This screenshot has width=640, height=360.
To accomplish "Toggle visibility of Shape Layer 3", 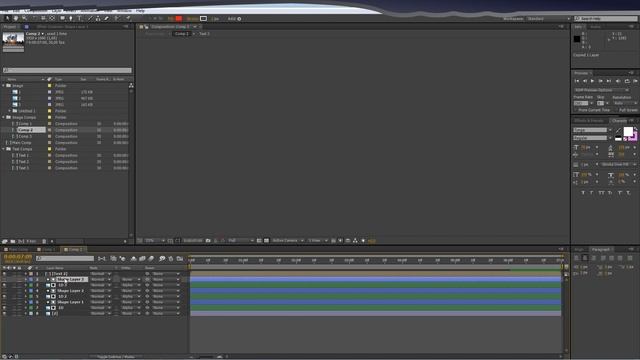I will 4,279.
